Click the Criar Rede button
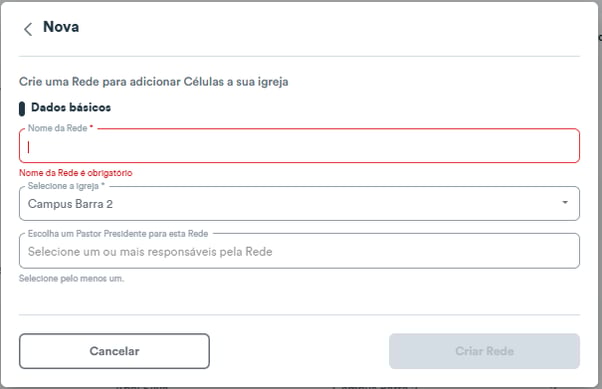 point(485,351)
